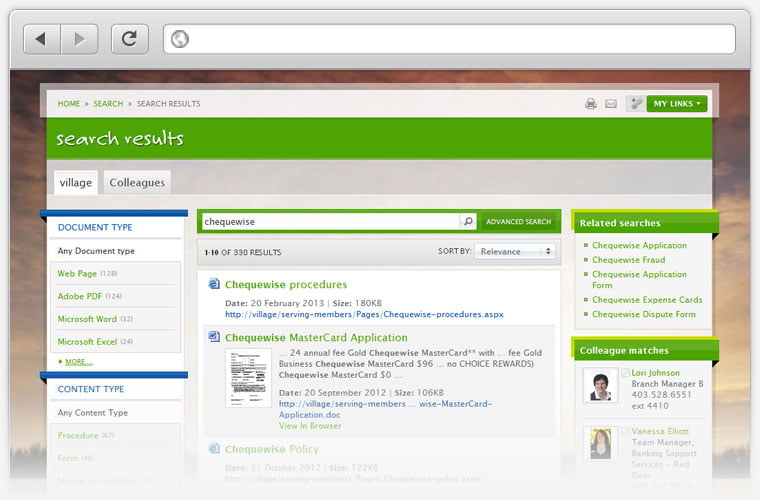Go to Search breadcrumb link
This screenshot has width=760, height=500.
click(x=108, y=104)
